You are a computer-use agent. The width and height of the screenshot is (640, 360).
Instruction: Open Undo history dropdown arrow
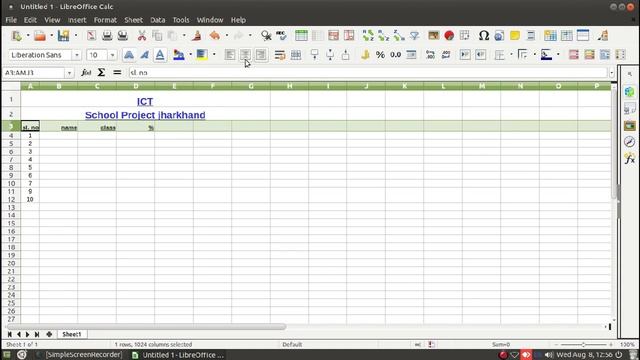coord(227,36)
